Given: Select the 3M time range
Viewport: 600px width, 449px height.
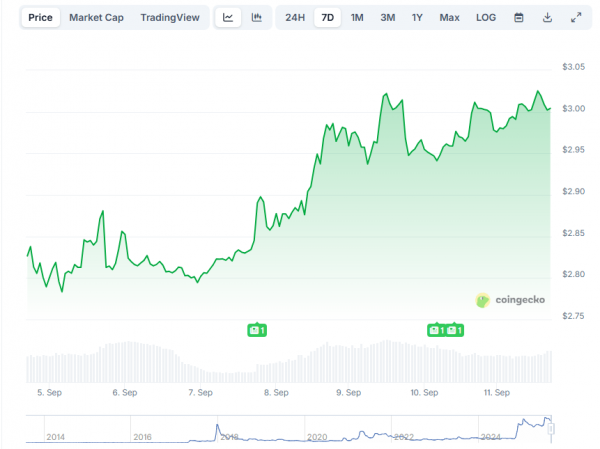Looking at the screenshot, I should [x=387, y=18].
